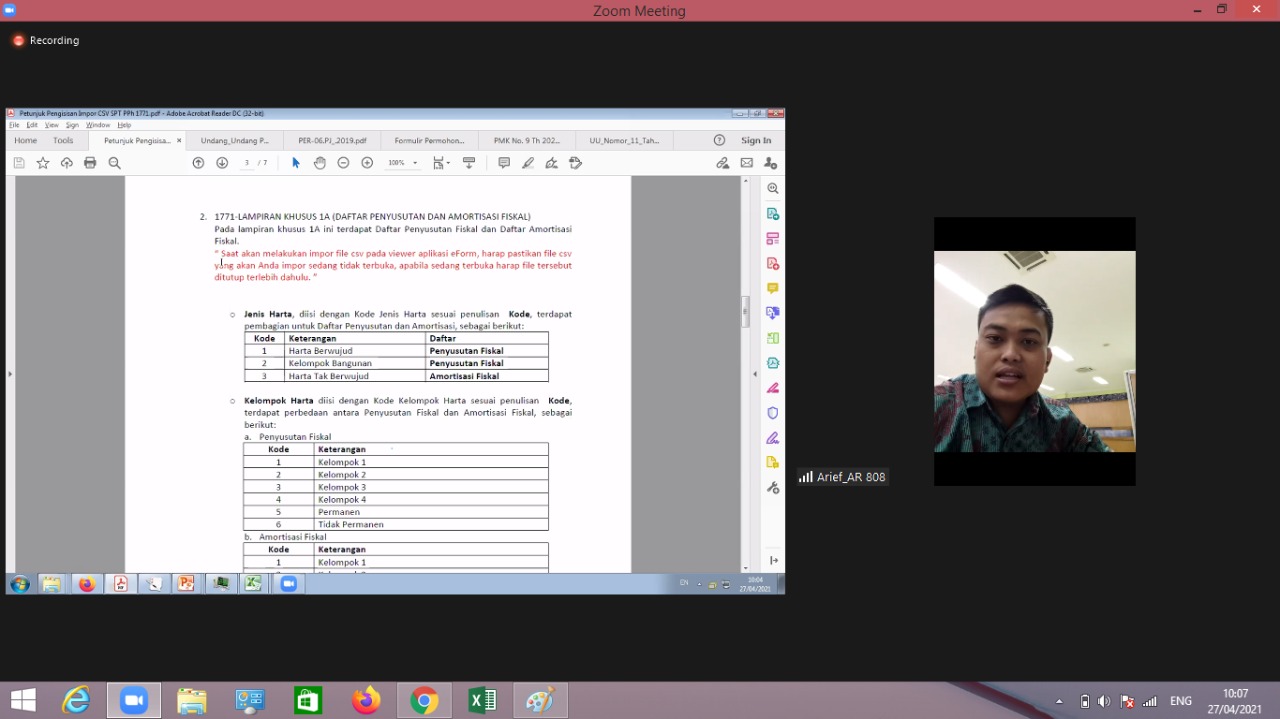1280x719 pixels.
Task: Select the highlight text pen tool
Action: (x=528, y=163)
